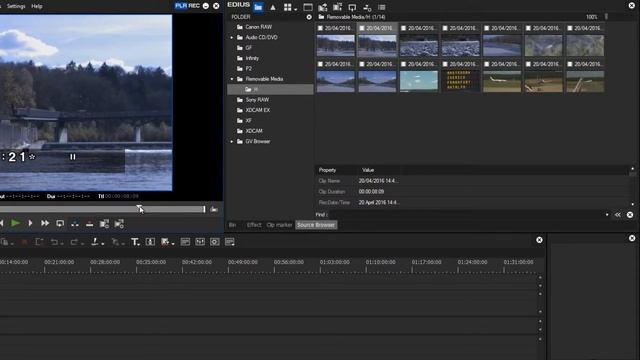Viewport: 640px width, 360px height.
Task: Switch to the Clip marker tab
Action: (x=279, y=225)
